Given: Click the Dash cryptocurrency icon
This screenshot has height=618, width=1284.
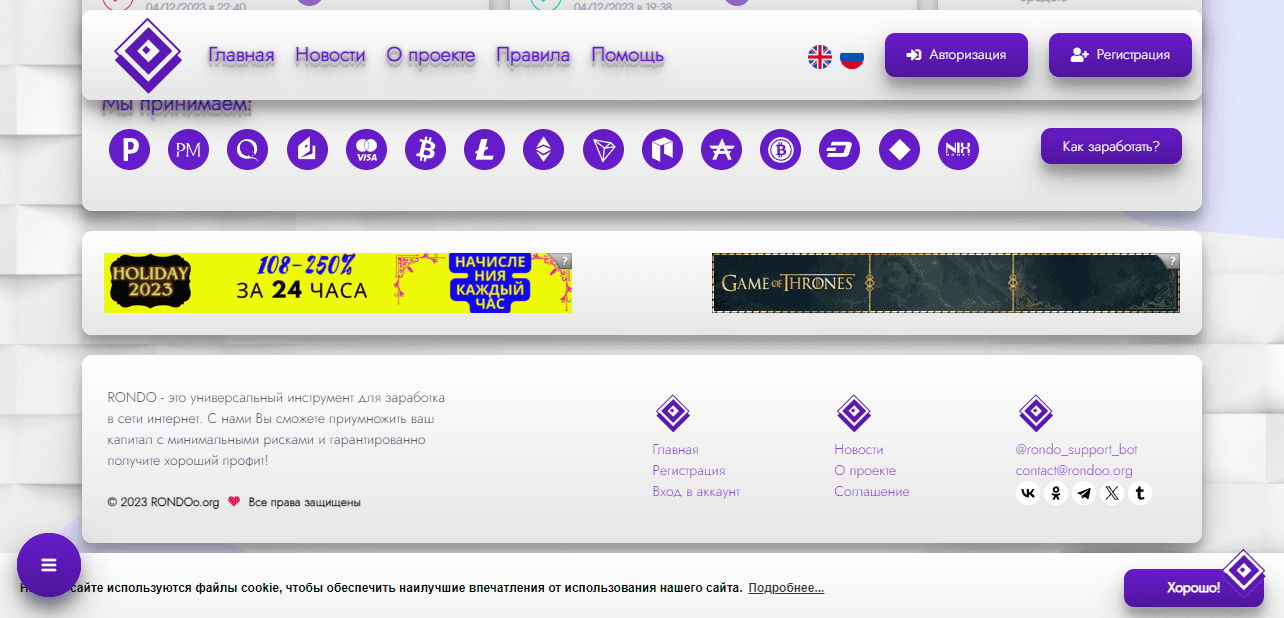Looking at the screenshot, I should (x=839, y=150).
